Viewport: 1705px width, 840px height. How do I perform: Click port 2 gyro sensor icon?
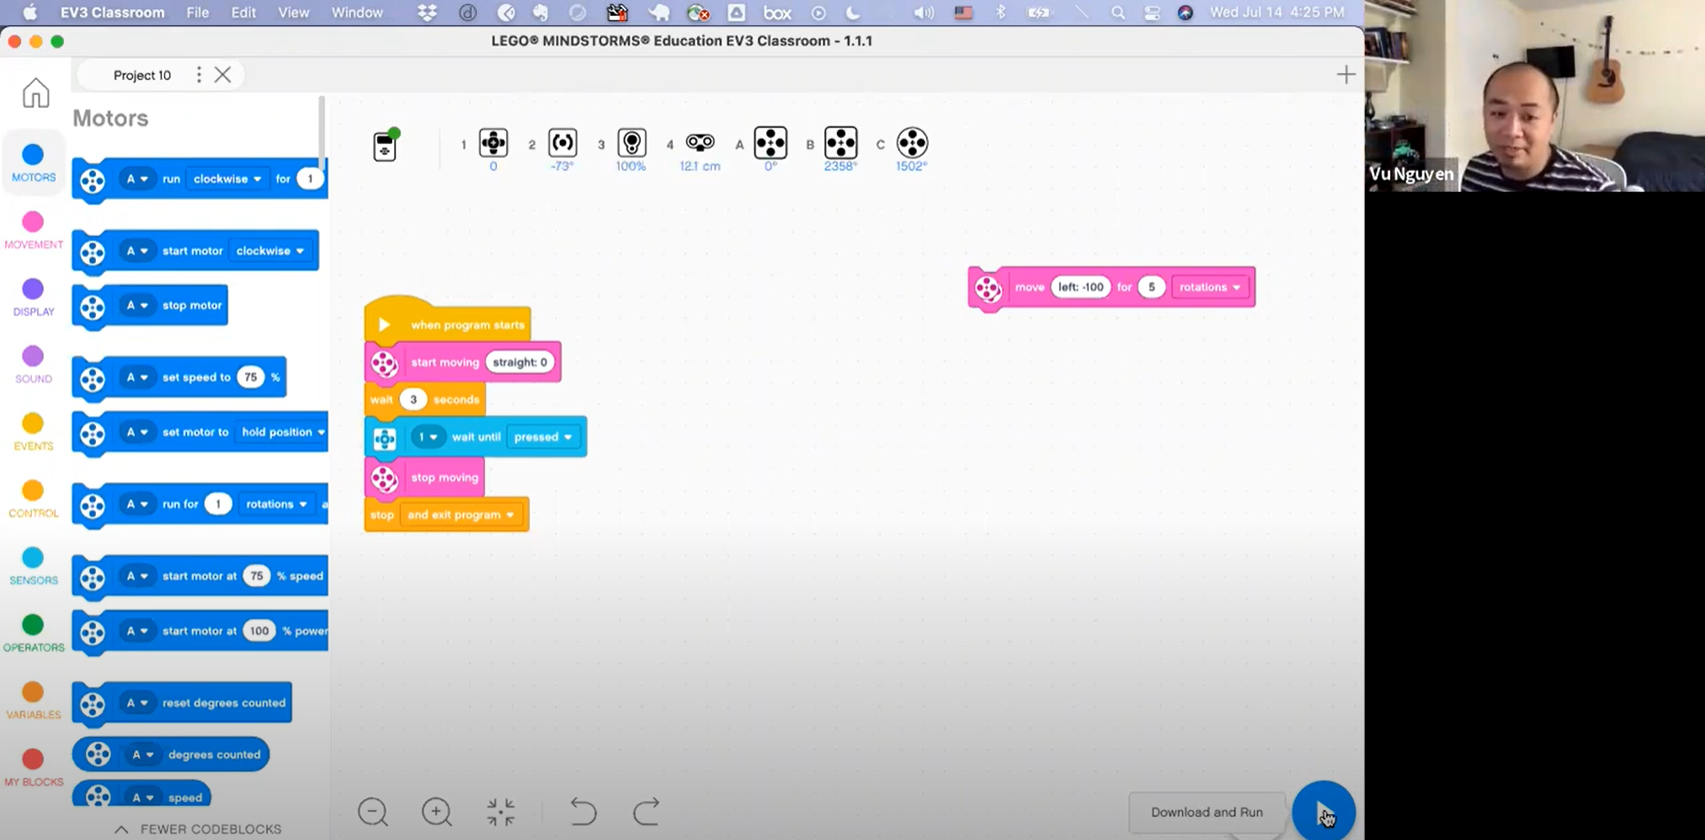(x=563, y=143)
